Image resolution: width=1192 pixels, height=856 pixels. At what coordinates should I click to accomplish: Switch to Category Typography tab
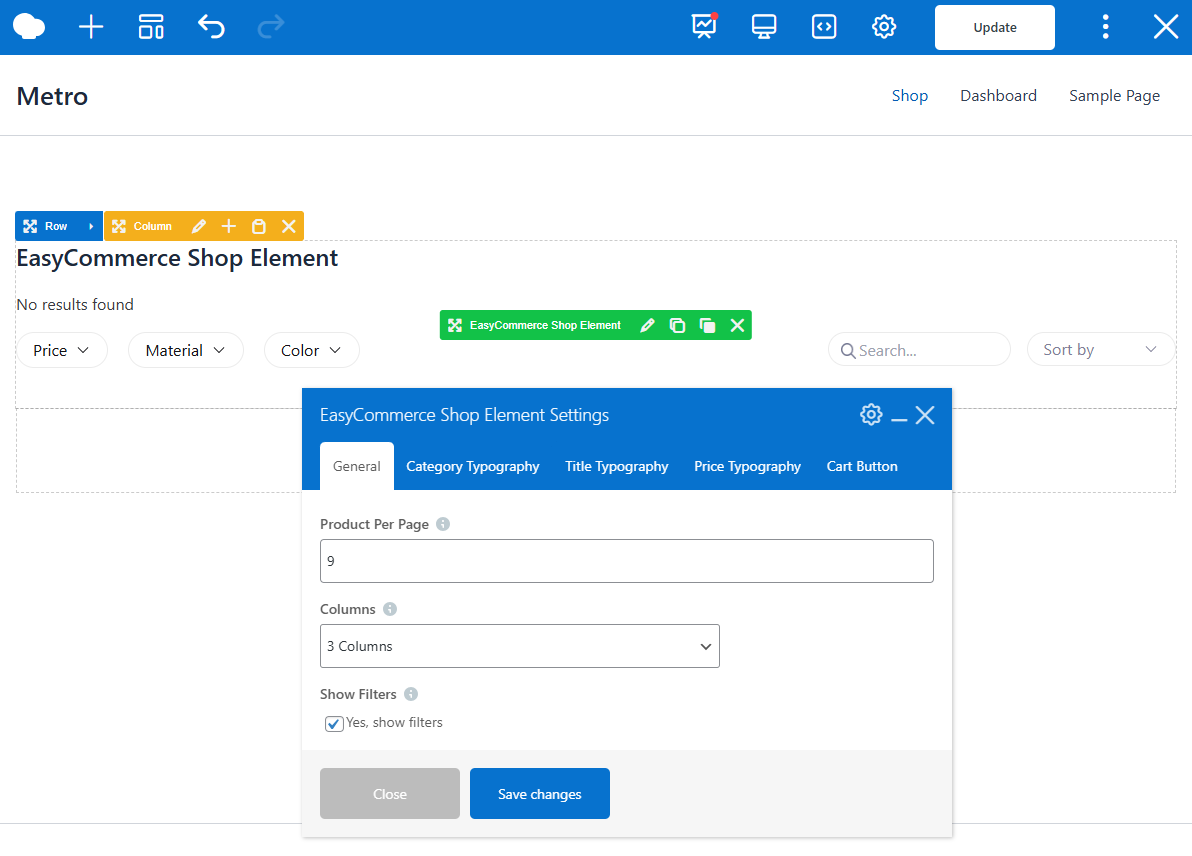tap(472, 466)
